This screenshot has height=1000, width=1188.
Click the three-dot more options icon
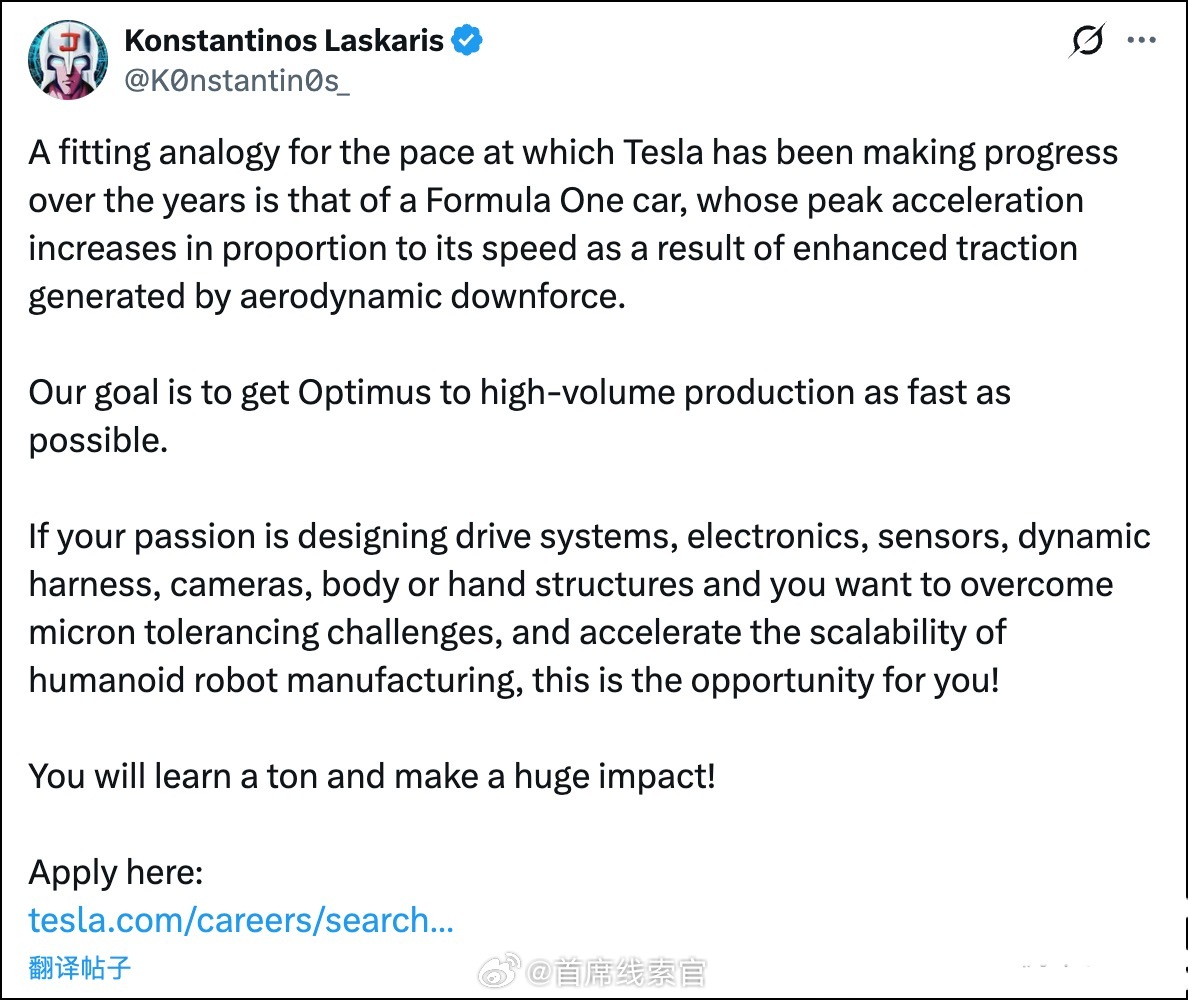[1143, 40]
